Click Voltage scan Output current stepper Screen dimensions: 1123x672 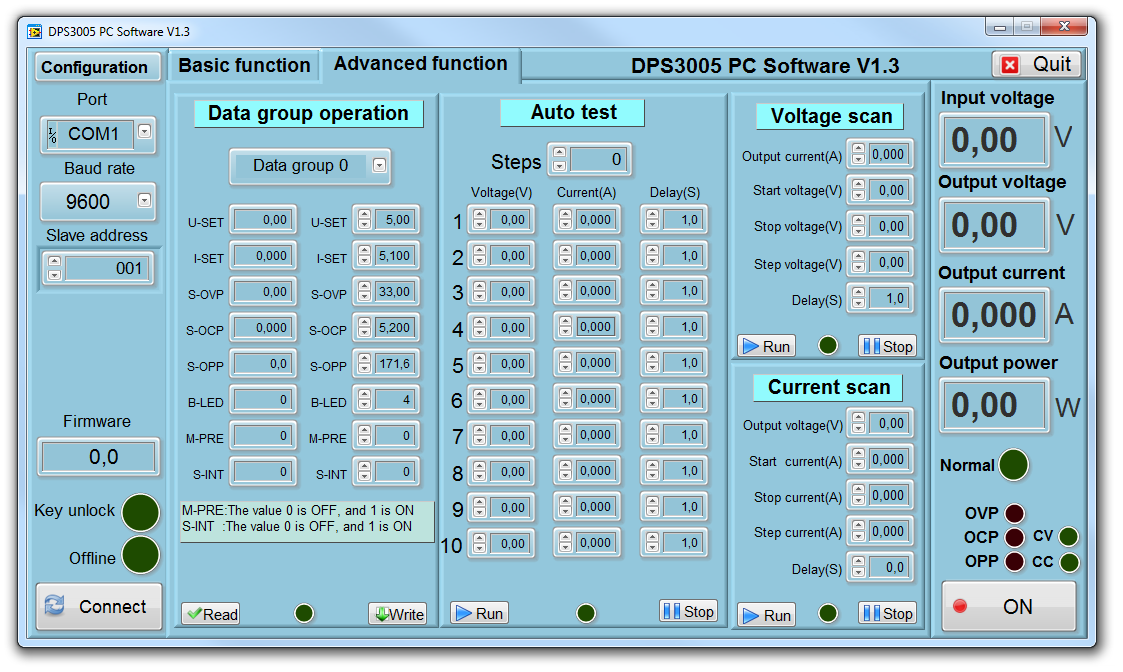point(858,154)
